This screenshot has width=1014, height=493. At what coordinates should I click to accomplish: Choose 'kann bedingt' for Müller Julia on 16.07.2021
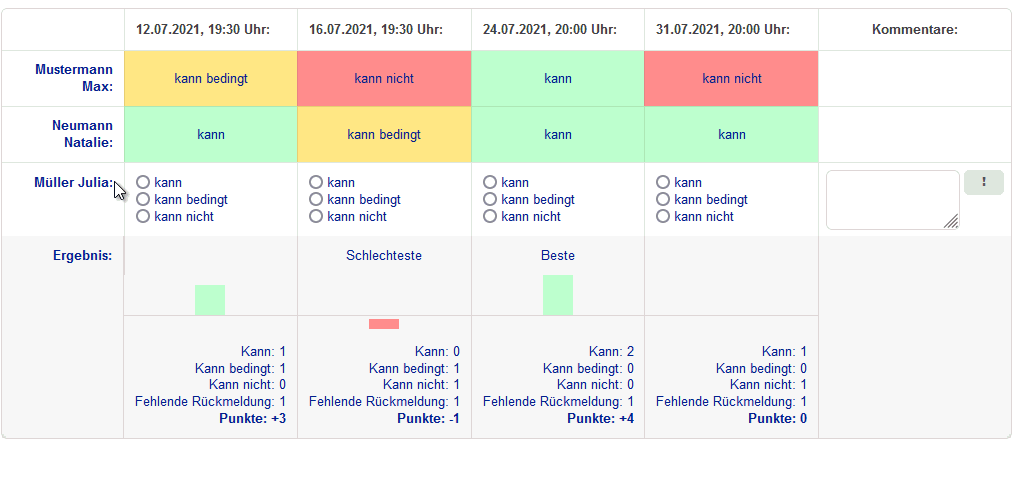click(316, 199)
